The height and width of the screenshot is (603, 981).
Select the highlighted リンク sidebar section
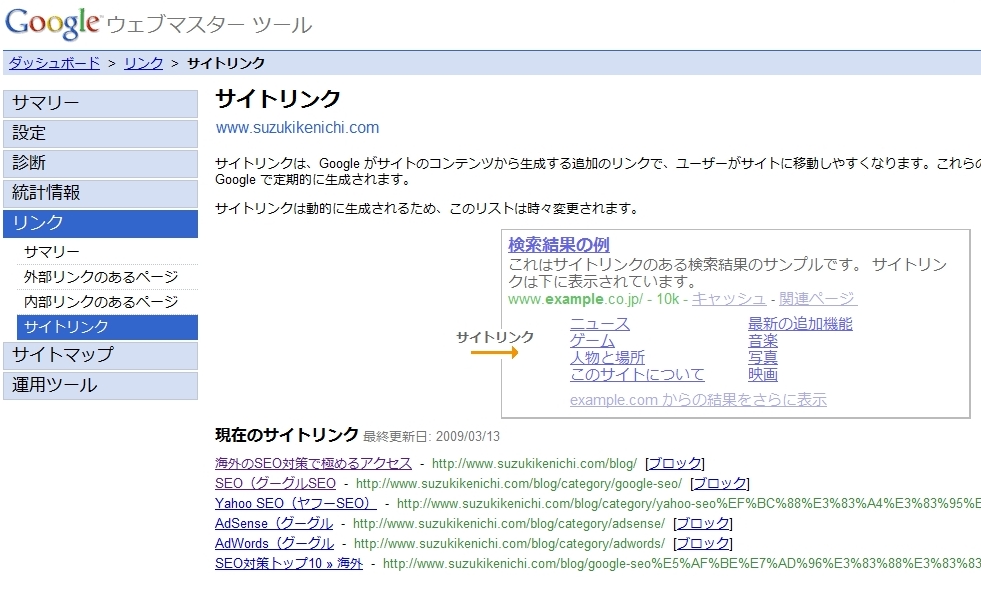coord(100,223)
